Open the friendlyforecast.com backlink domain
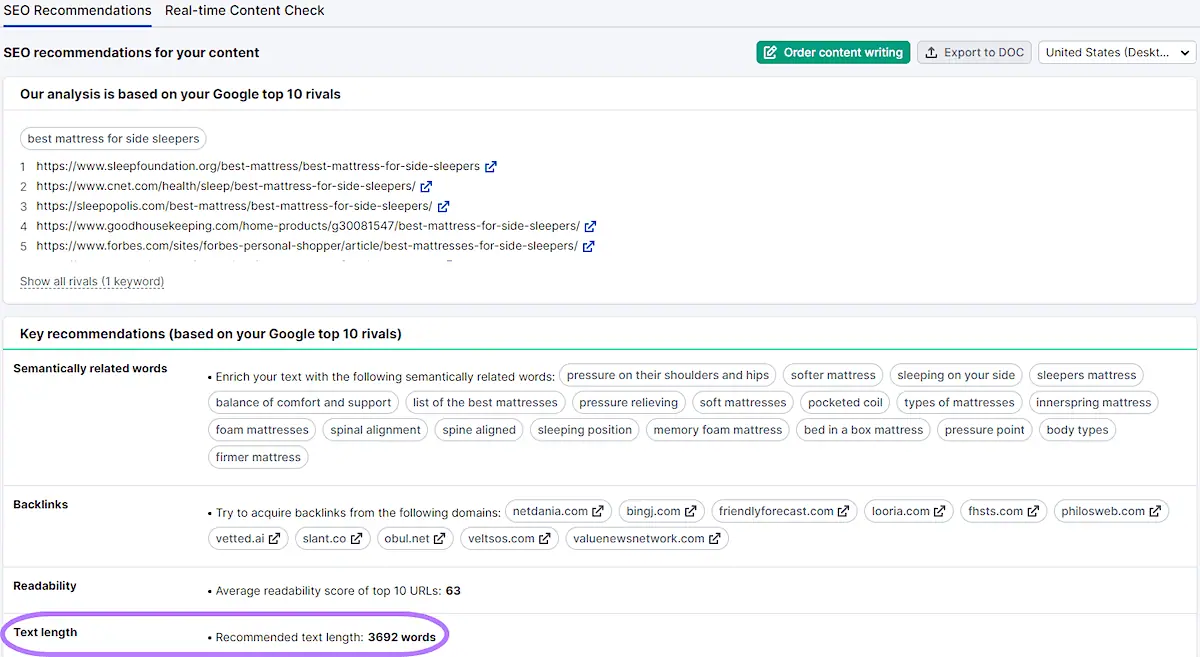 coord(775,512)
